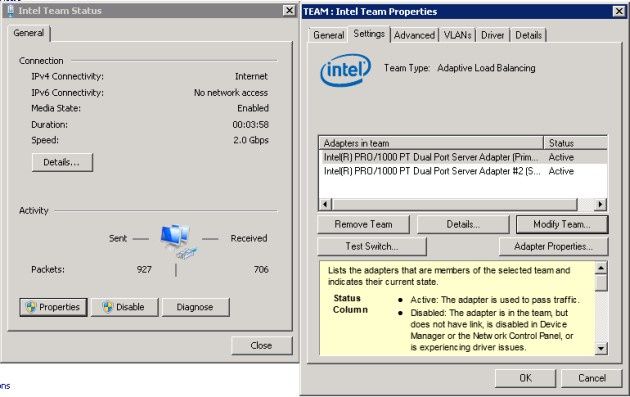630x397 pixels.
Task: Click the 'Adaptive Load Balancing' team type text
Action: click(486, 68)
